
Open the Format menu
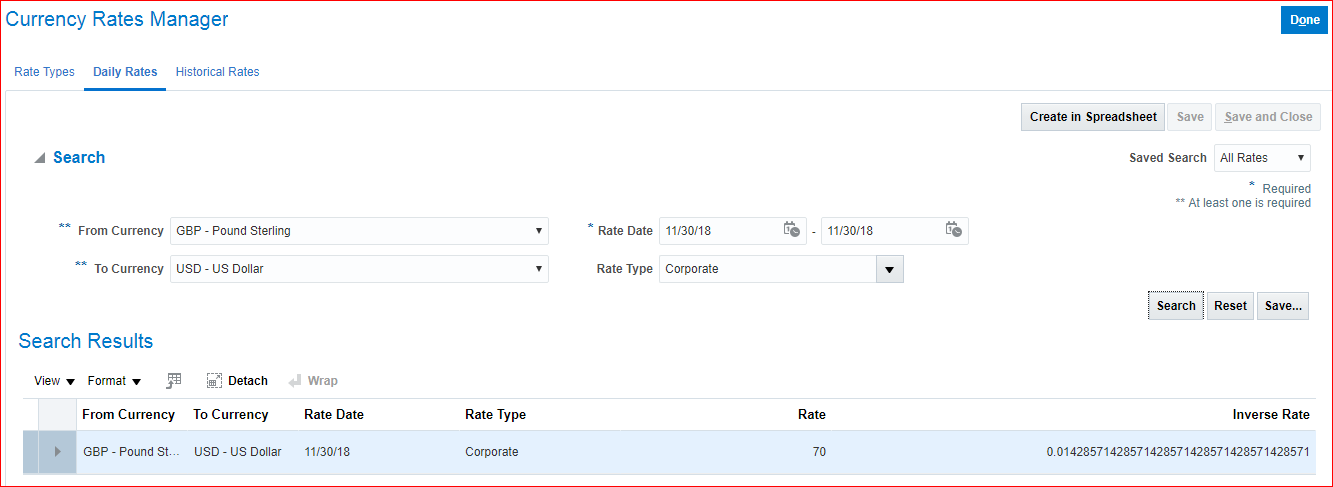(114, 381)
